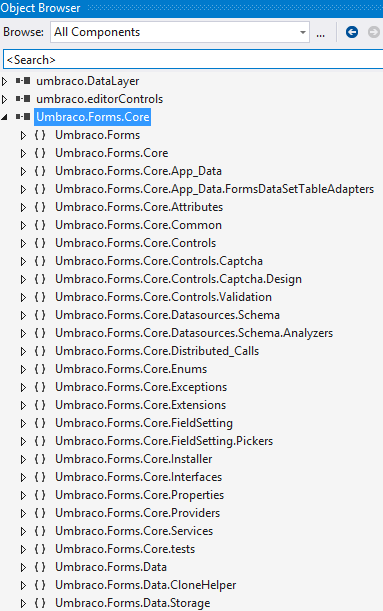This screenshot has width=383, height=611.
Task: Click namespace icon beside Schema.Analyzers
Action: coord(40,333)
